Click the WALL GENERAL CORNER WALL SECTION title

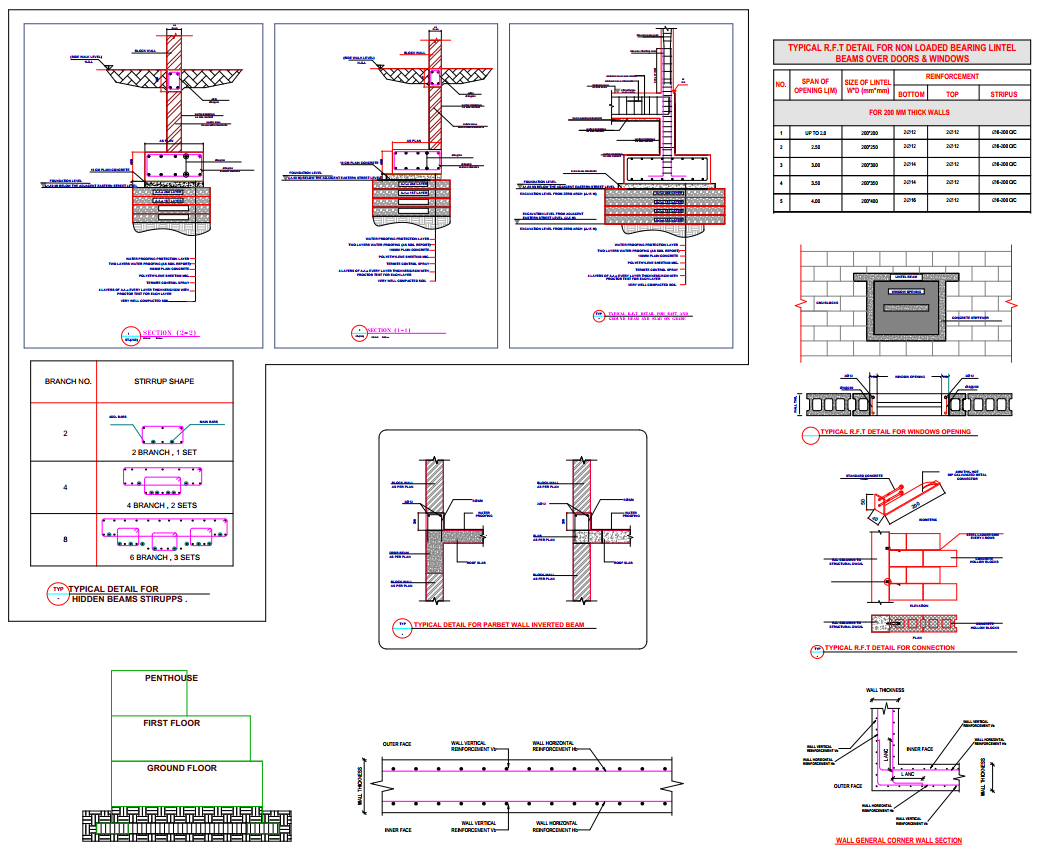(898, 841)
